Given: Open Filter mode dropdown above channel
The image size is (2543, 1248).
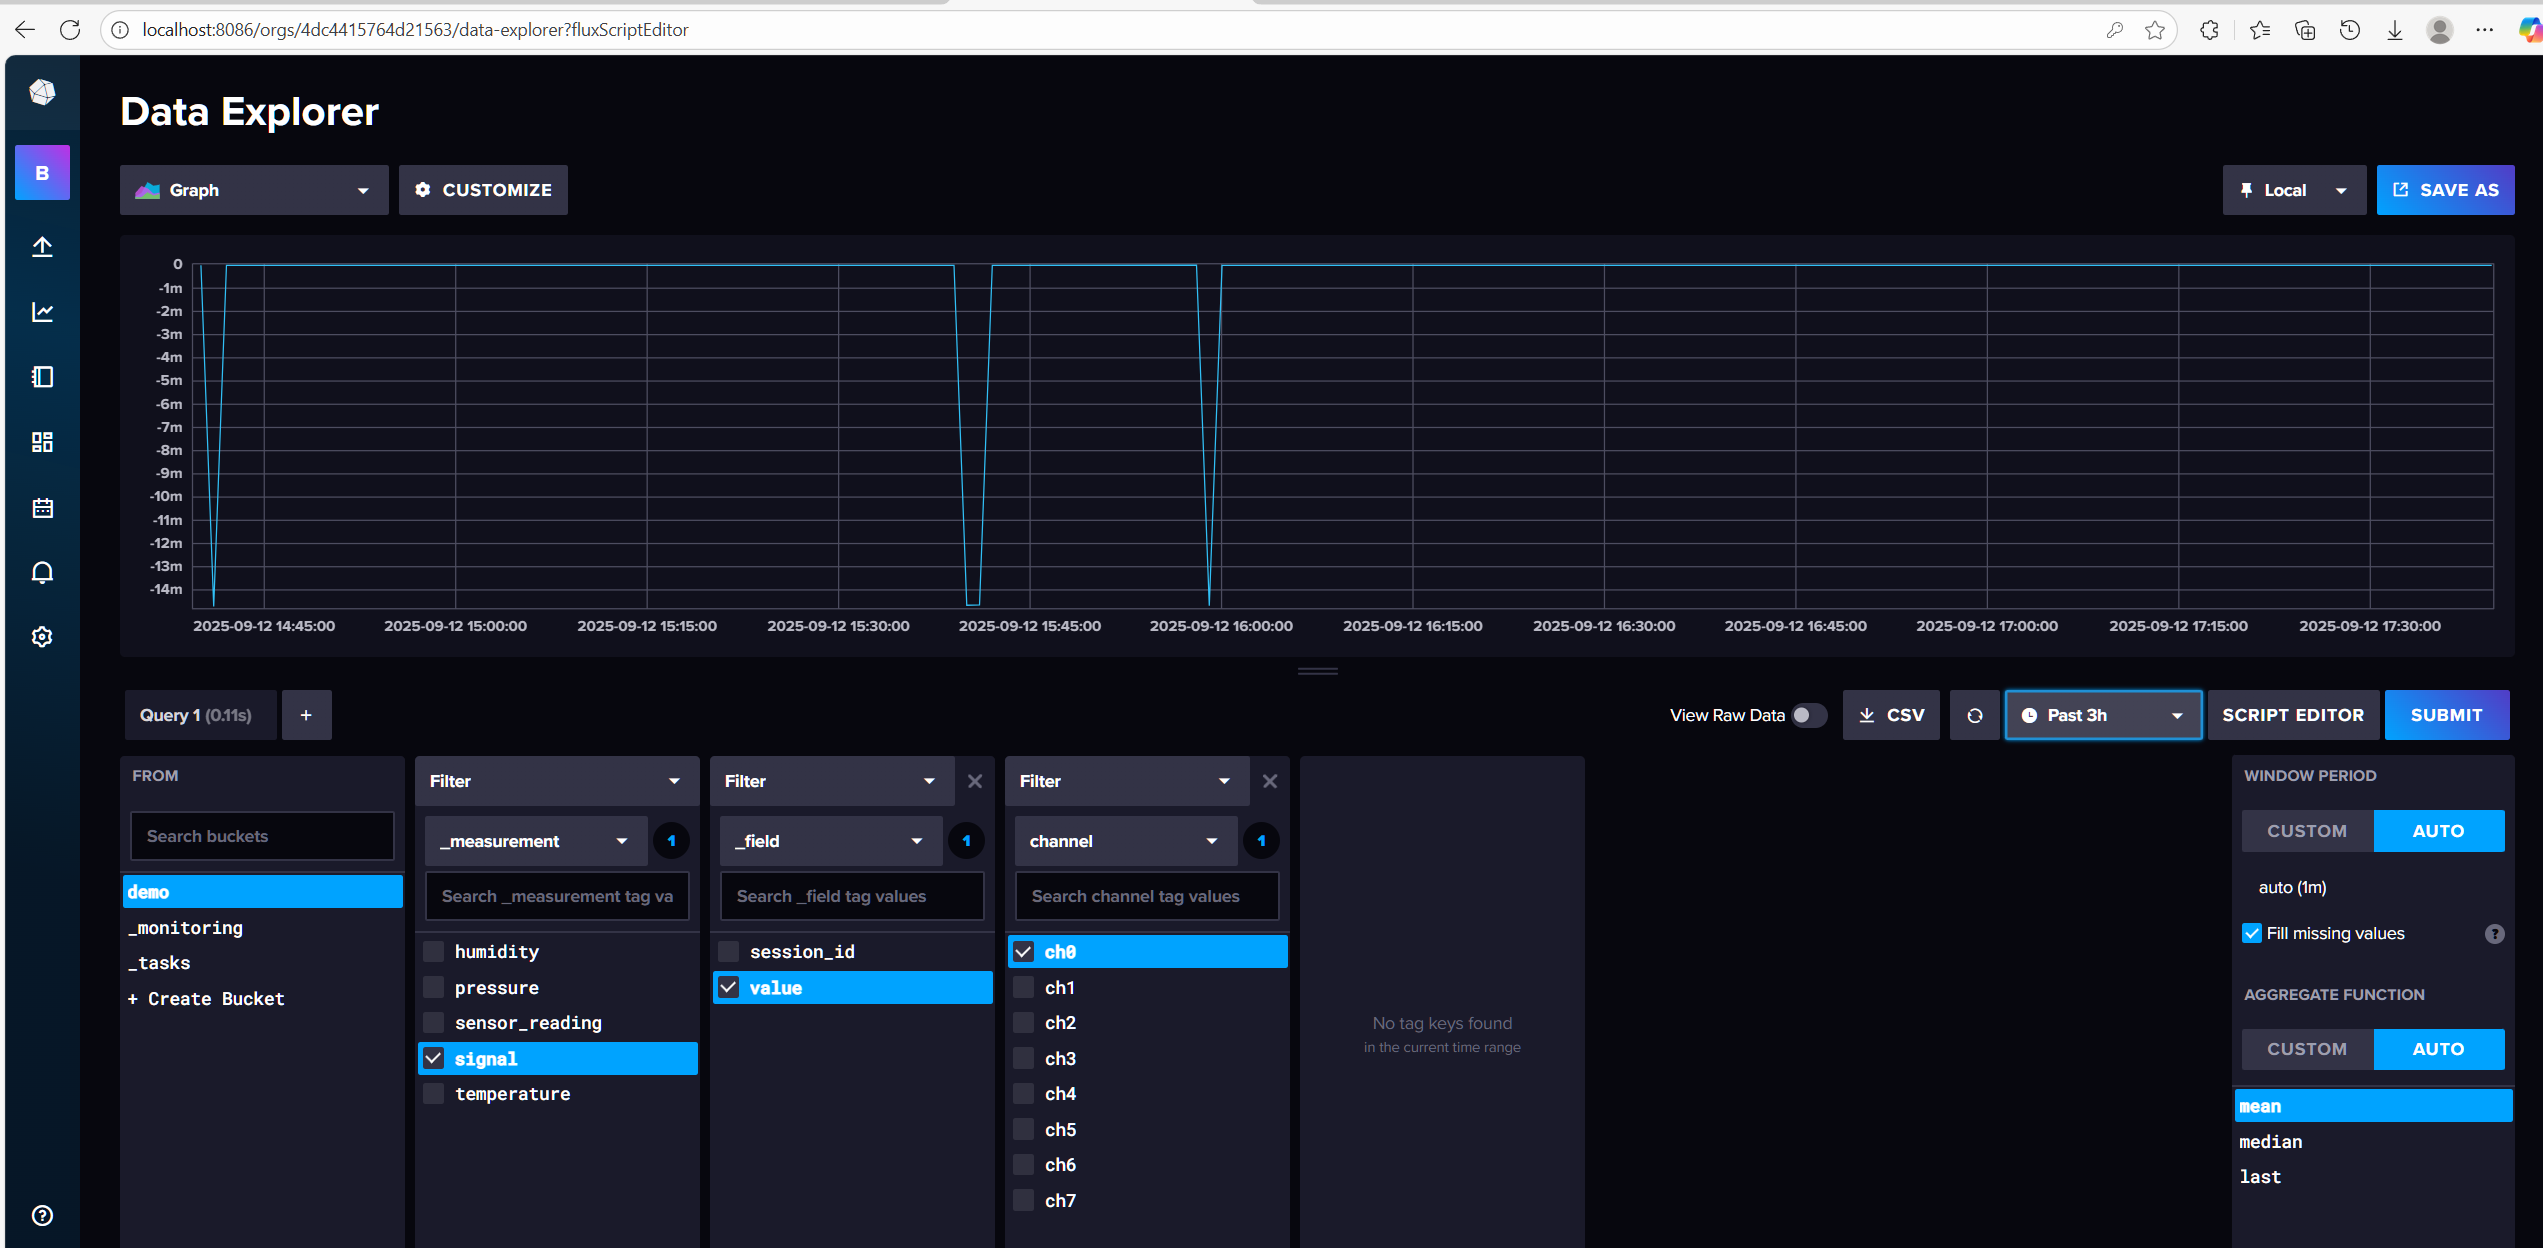Looking at the screenshot, I should [x=1127, y=781].
